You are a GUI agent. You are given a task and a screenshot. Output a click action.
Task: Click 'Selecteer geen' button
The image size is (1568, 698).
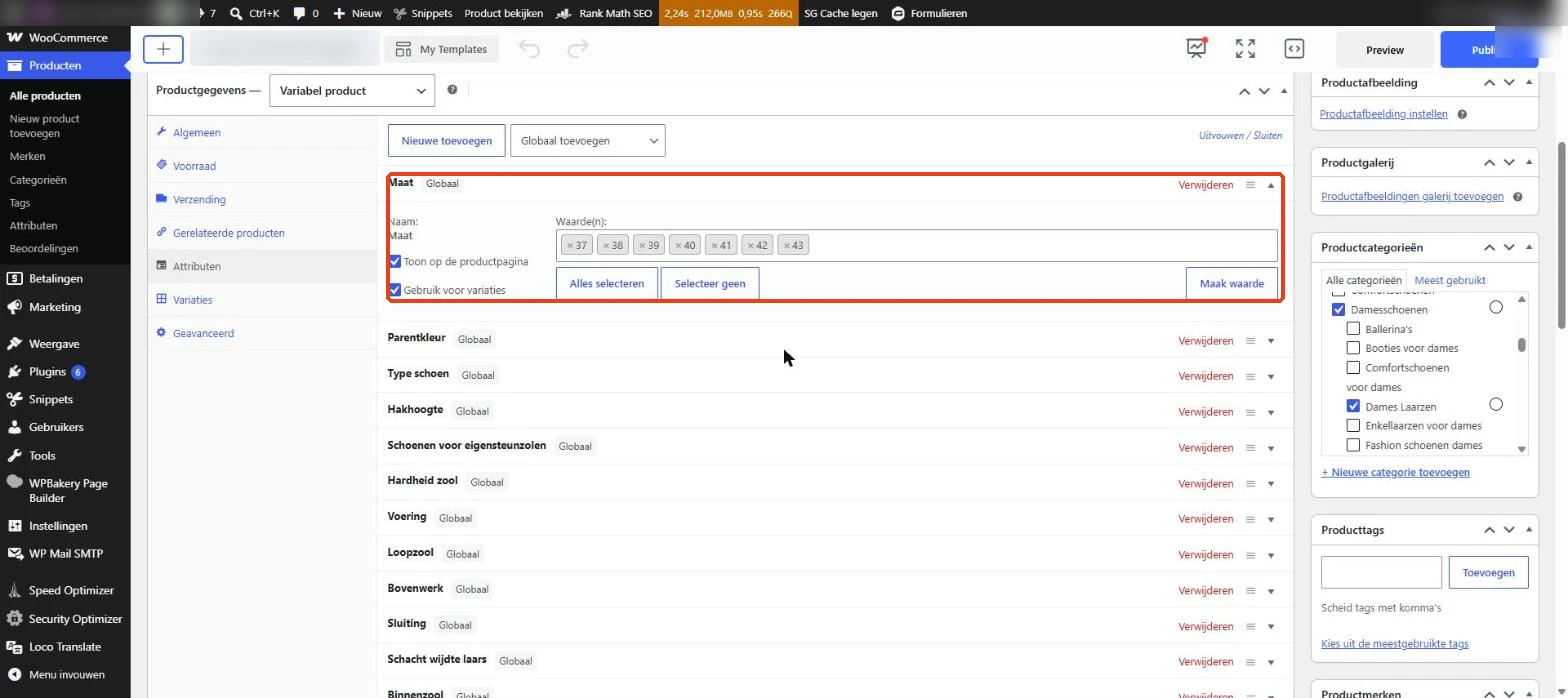pos(710,284)
